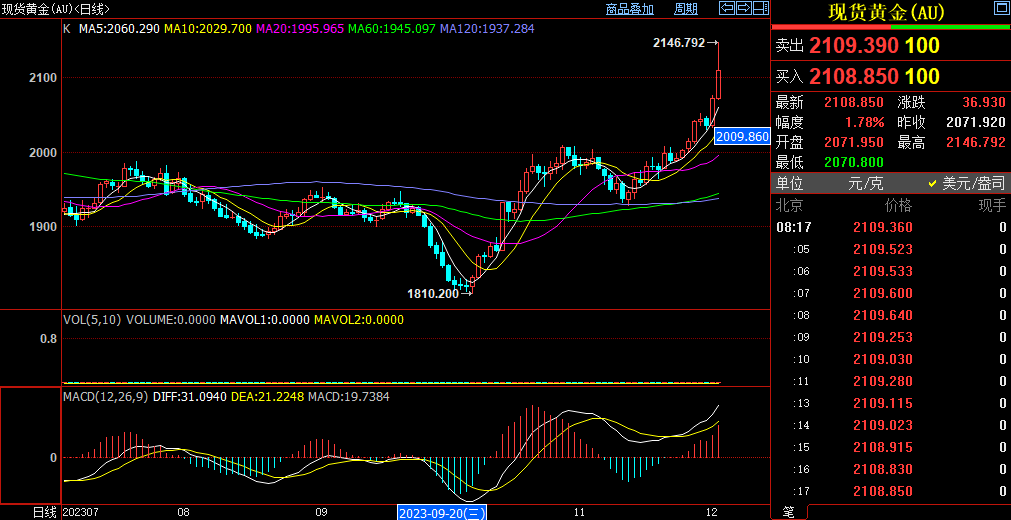This screenshot has height=520, width=1011.
Task: Open the 周期 period menu
Action: (x=685, y=9)
